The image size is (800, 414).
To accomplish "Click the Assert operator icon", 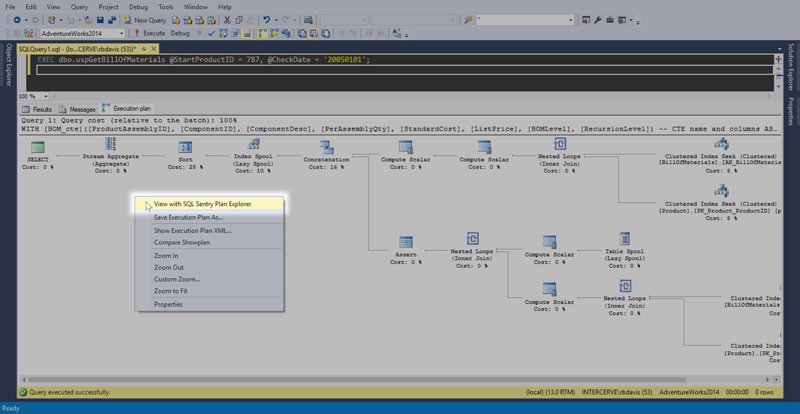I will pyautogui.click(x=405, y=242).
